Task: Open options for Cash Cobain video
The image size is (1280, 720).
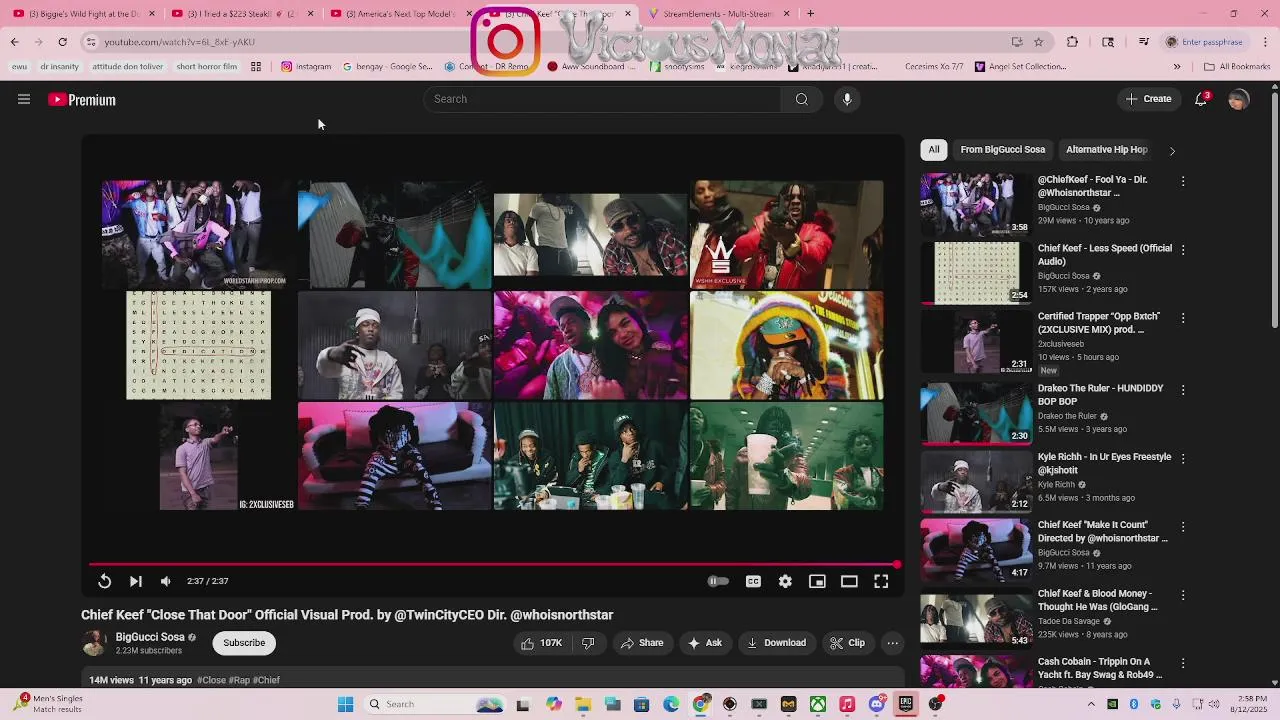Action: (x=1183, y=663)
